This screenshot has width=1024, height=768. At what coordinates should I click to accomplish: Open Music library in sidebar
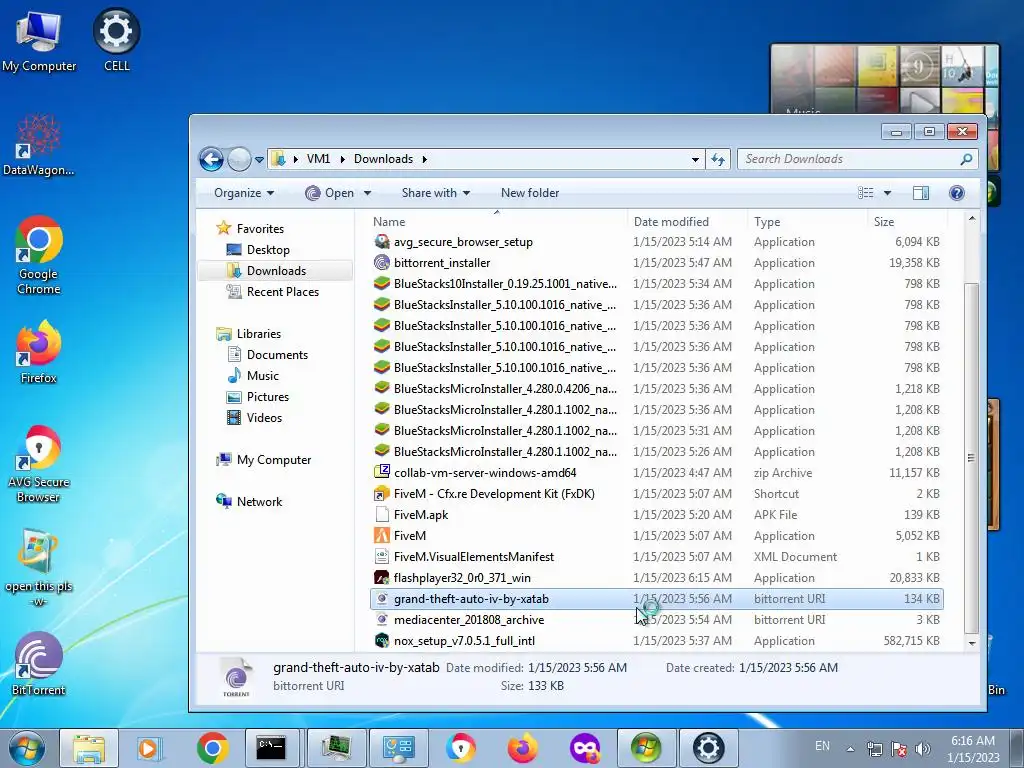tap(263, 376)
